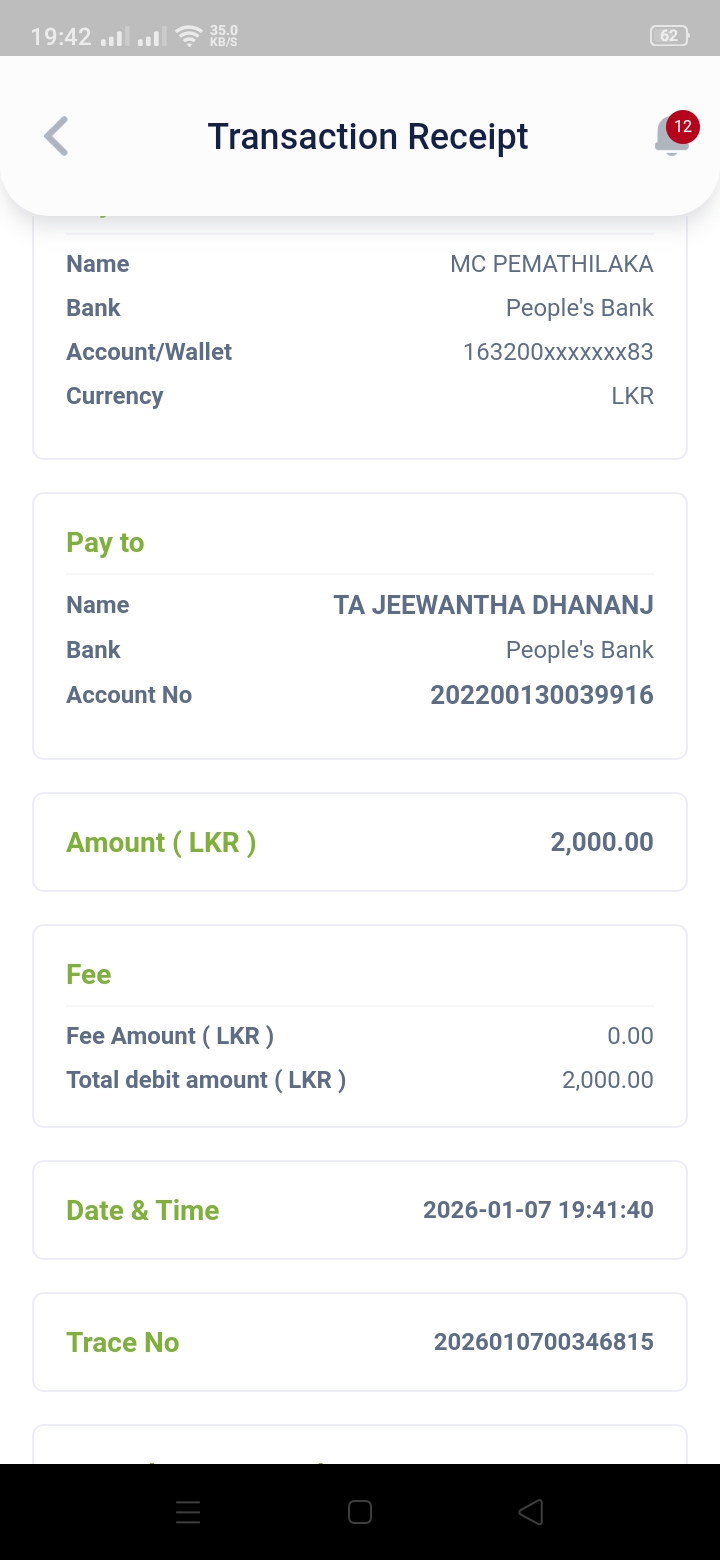Tap the Total debit amount row

tap(359, 1080)
